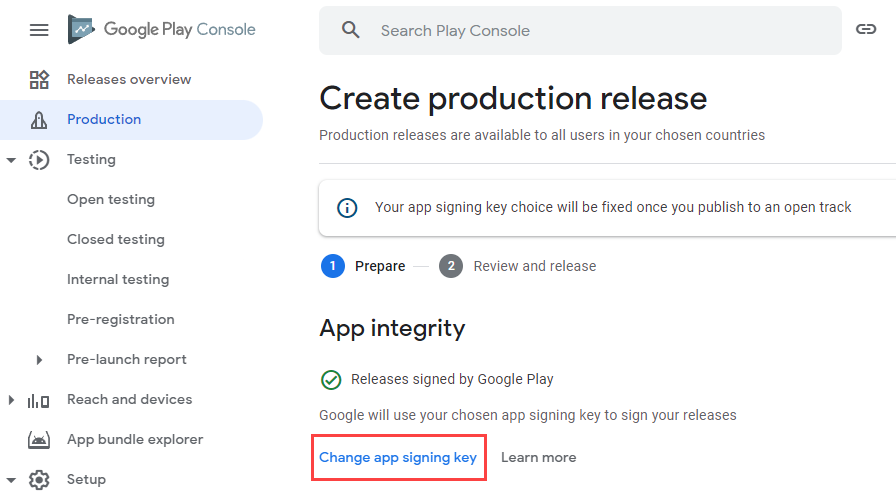
Task: Click the search magnifier icon
Action: (x=350, y=30)
